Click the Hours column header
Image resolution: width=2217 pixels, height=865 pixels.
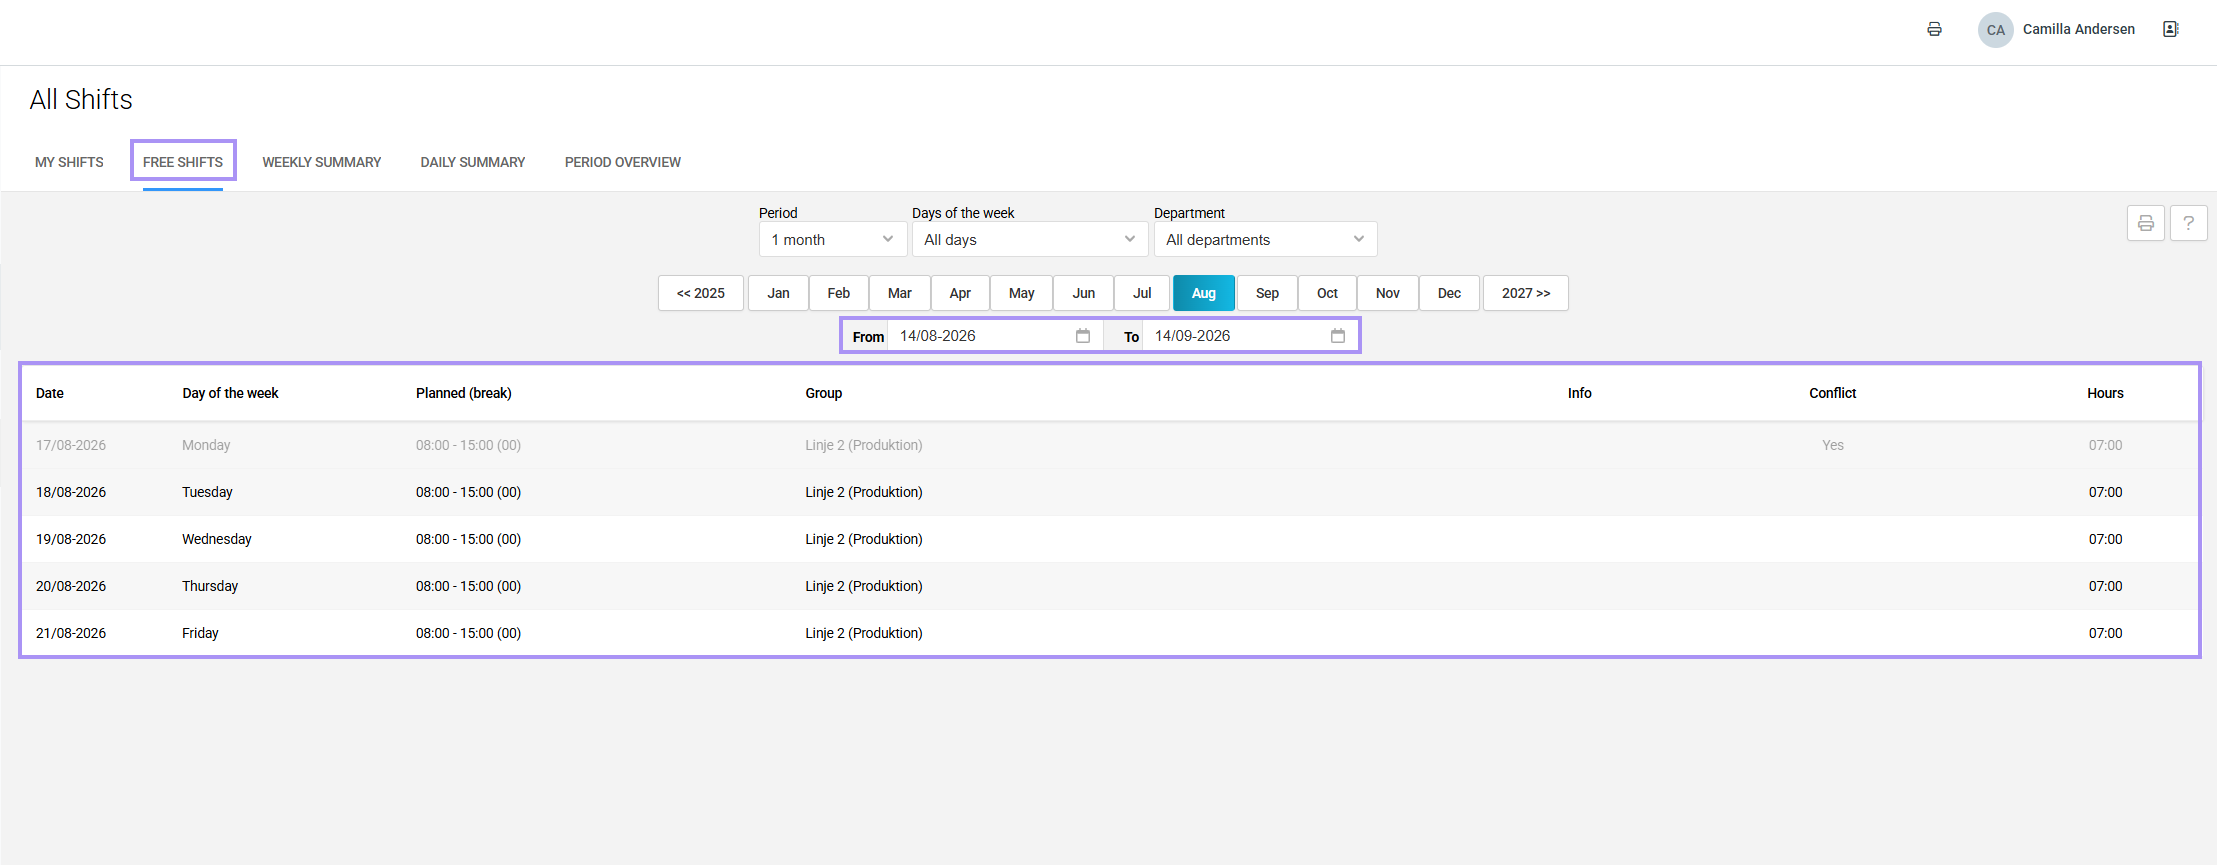(2105, 393)
